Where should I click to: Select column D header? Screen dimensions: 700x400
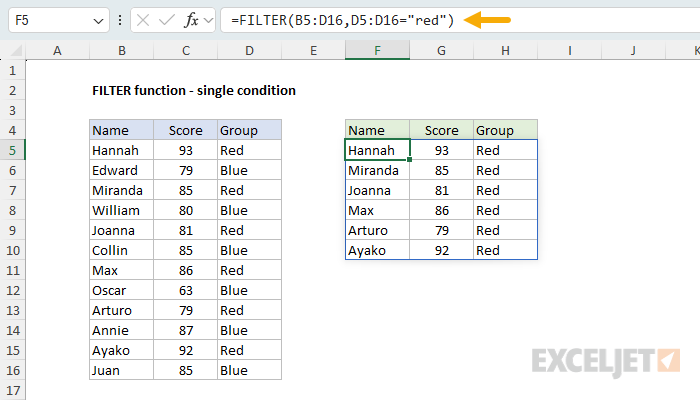pos(249,50)
